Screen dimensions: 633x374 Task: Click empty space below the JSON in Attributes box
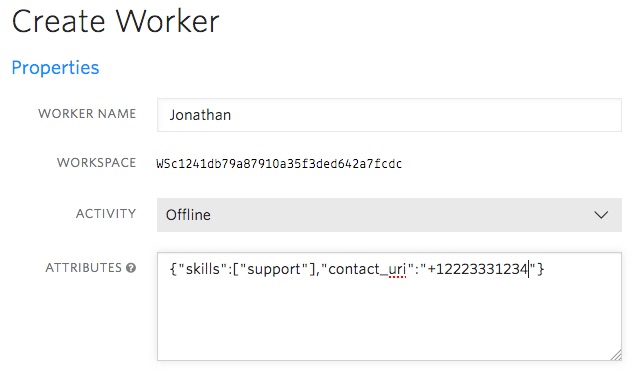tap(389, 319)
